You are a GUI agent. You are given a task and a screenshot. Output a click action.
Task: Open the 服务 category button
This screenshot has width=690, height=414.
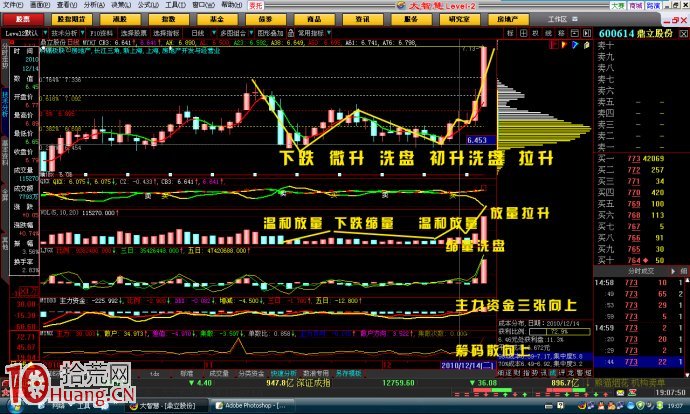411,19
